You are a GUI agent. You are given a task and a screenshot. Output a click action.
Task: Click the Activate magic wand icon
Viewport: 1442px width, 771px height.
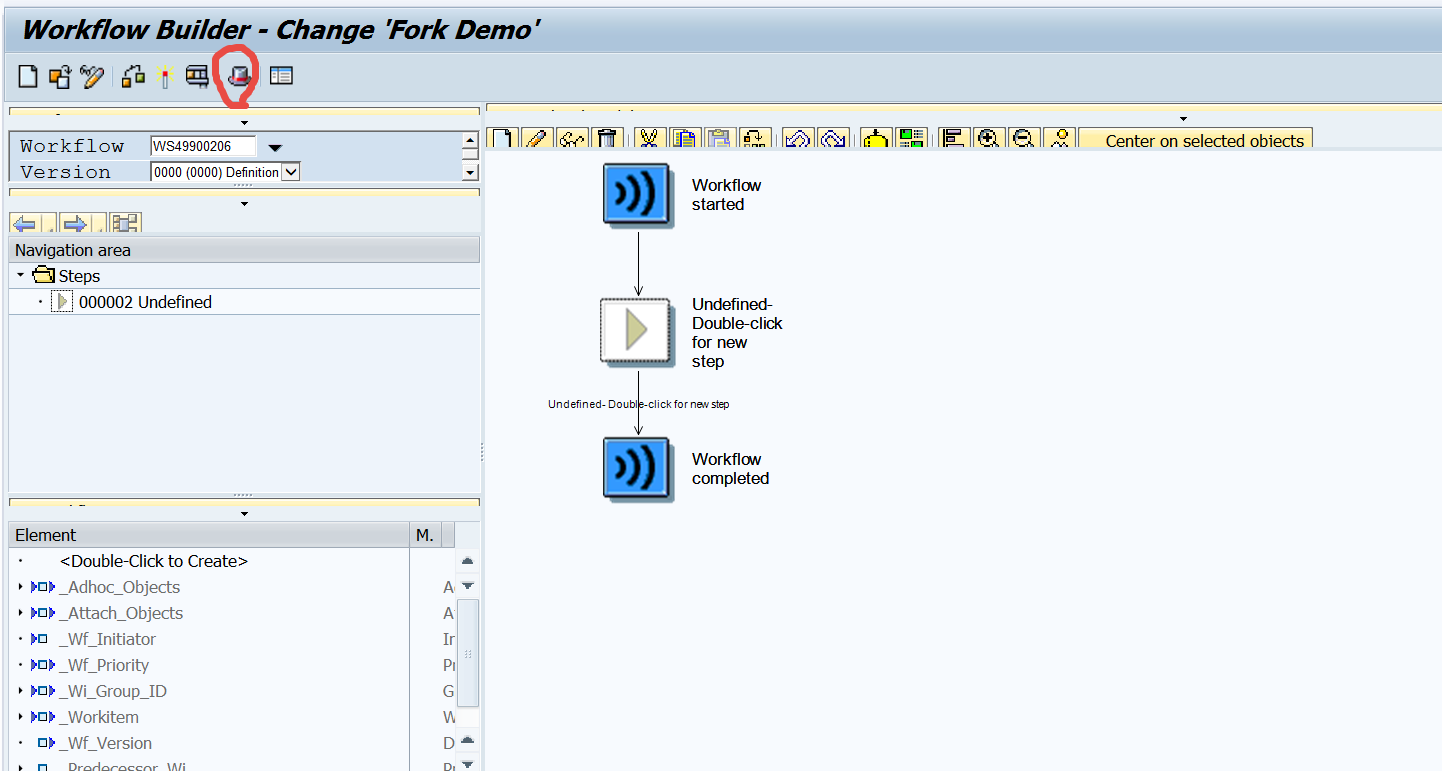click(x=165, y=76)
